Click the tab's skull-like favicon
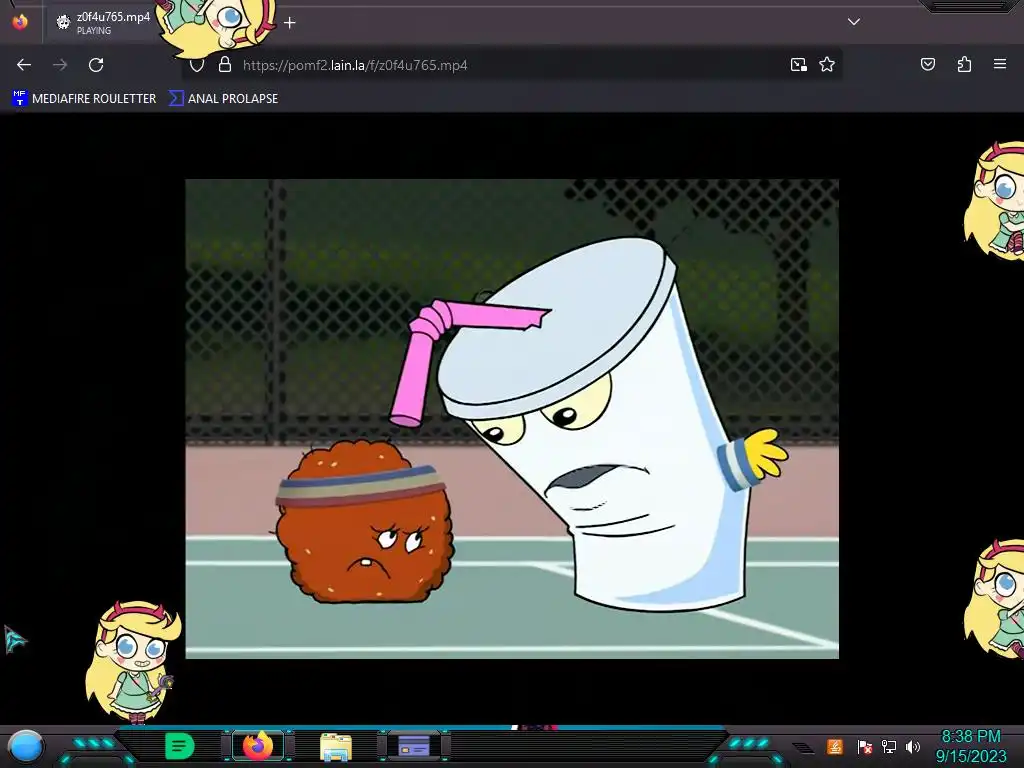 click(x=63, y=23)
